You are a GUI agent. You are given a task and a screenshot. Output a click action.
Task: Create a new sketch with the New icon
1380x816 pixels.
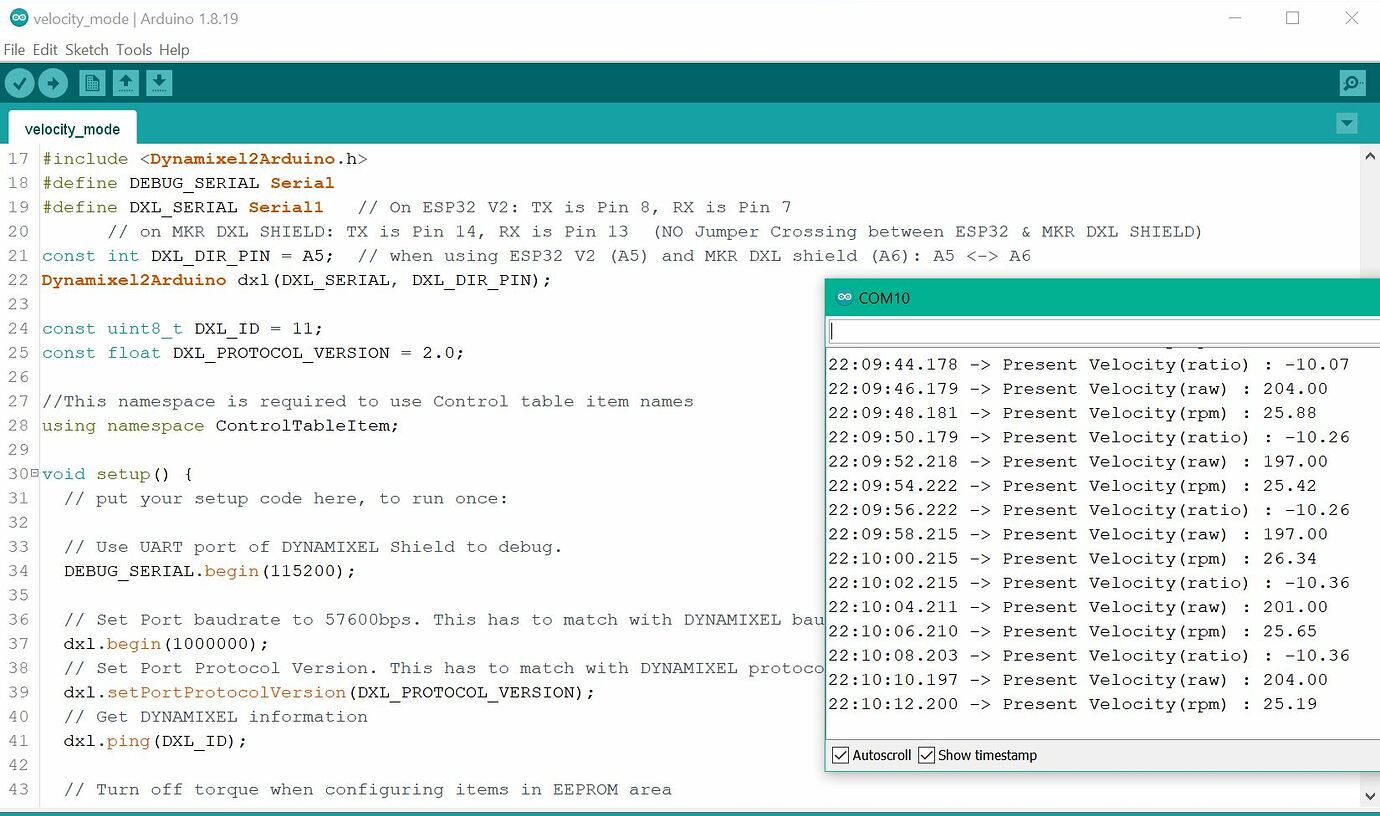[x=92, y=83]
